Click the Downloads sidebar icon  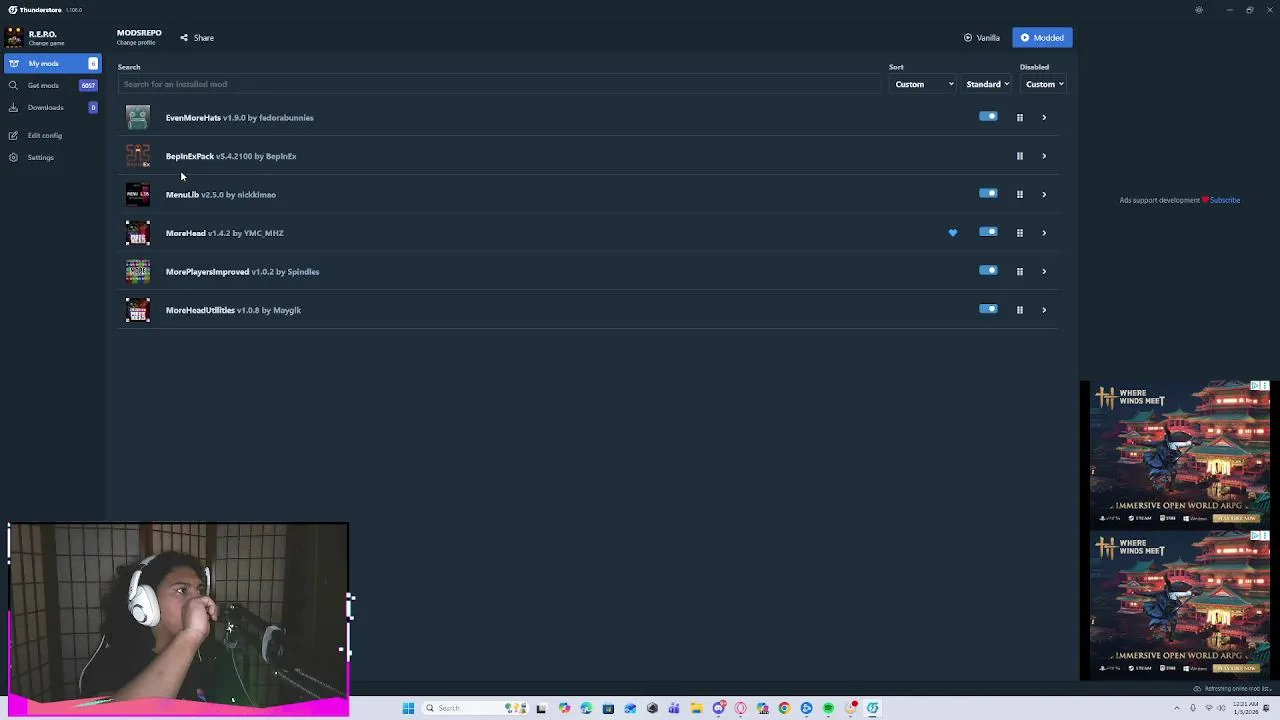13,107
